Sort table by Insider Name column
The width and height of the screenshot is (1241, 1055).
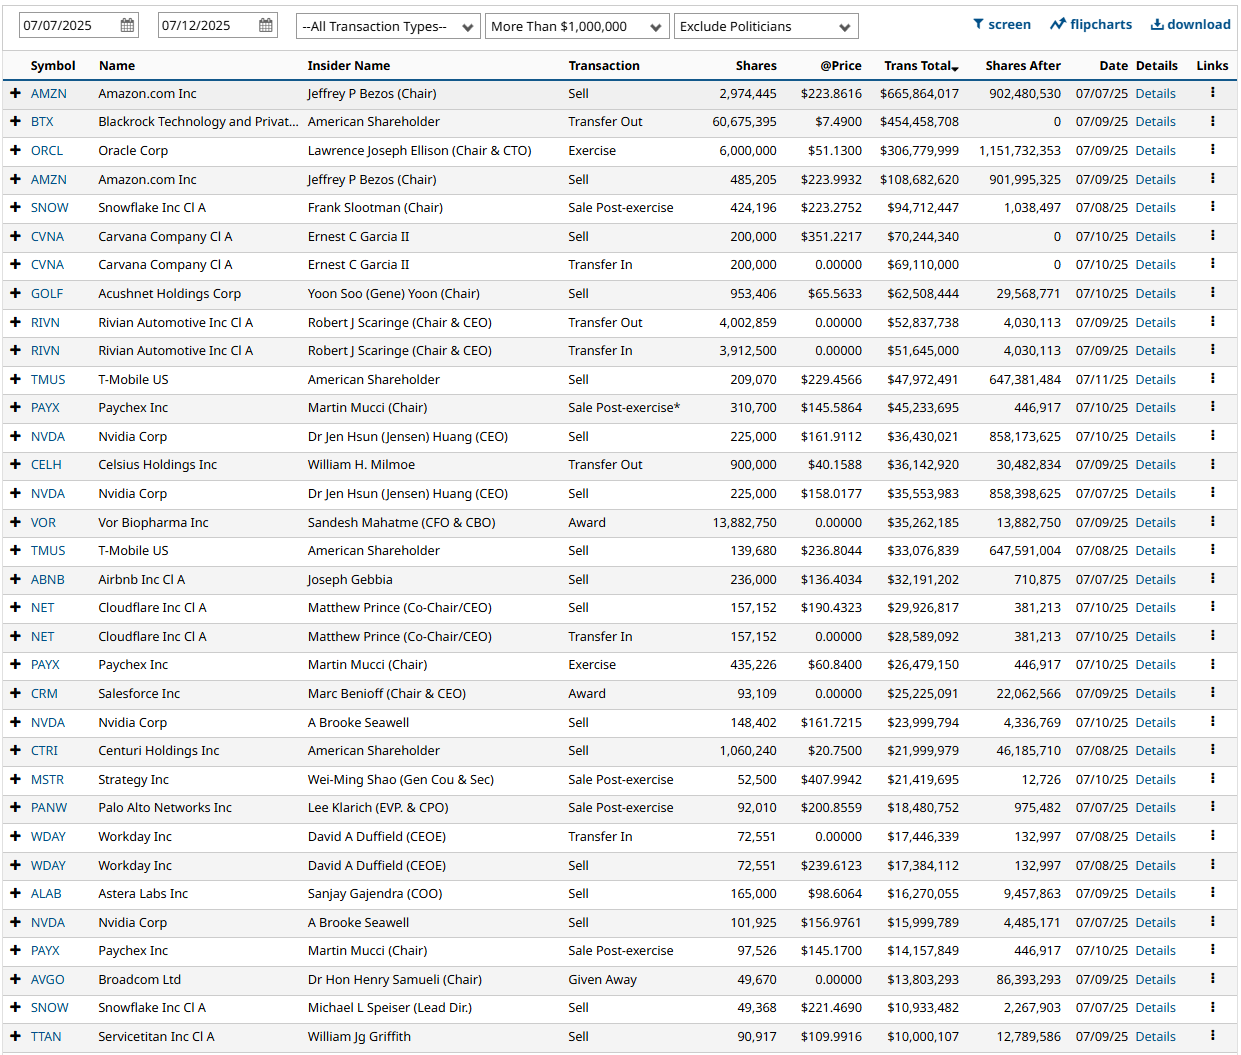coord(349,65)
